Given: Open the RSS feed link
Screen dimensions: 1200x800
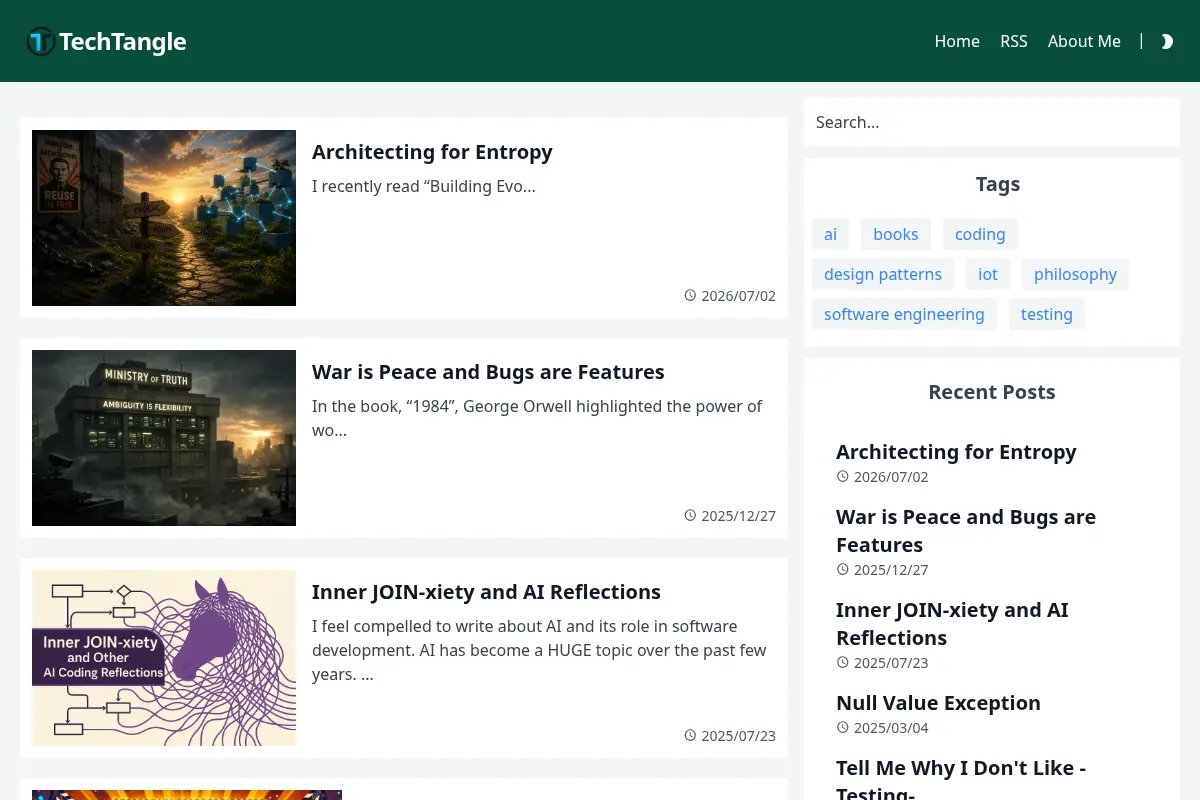Looking at the screenshot, I should coord(1014,41).
